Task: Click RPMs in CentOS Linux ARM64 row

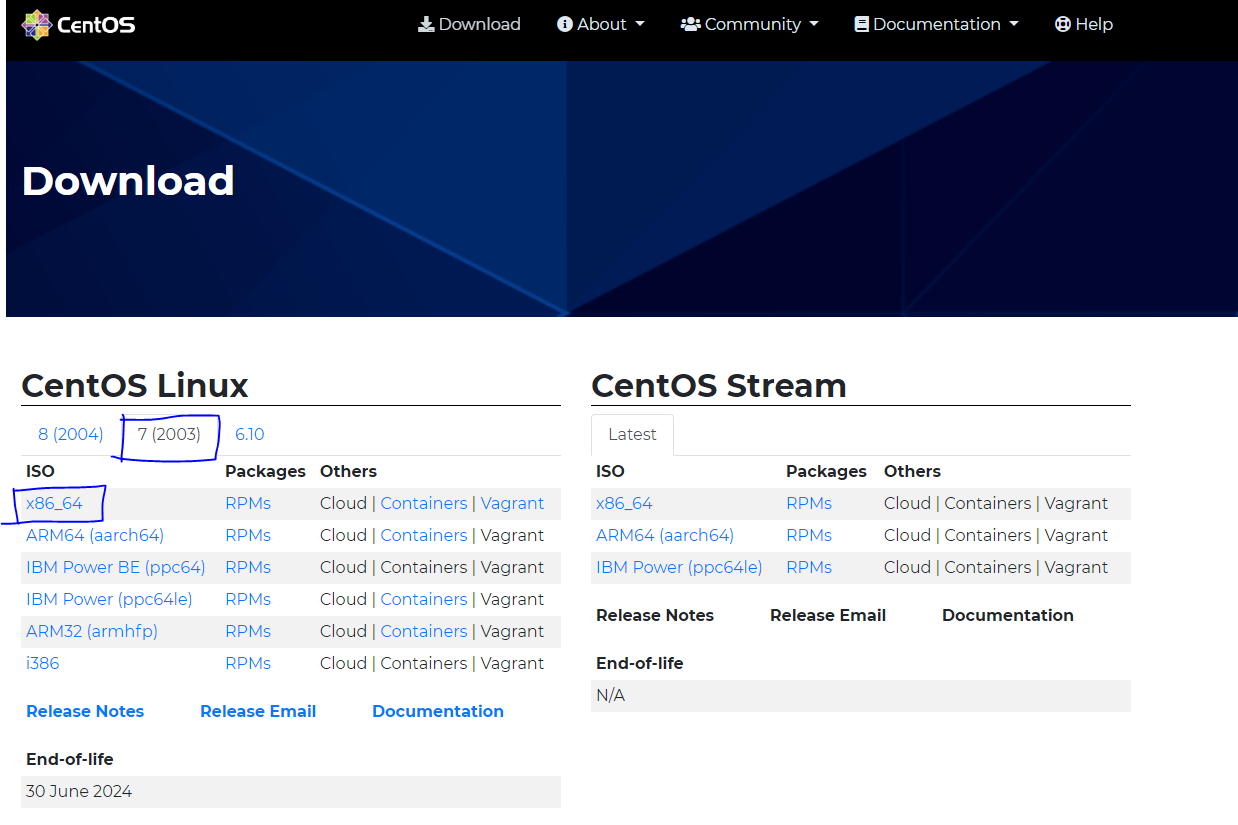Action: click(248, 535)
